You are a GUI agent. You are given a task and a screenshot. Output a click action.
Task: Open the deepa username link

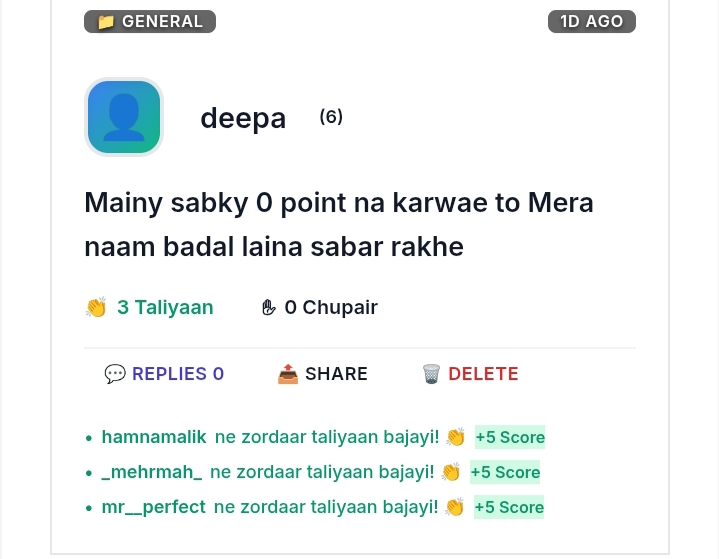pyautogui.click(x=243, y=118)
